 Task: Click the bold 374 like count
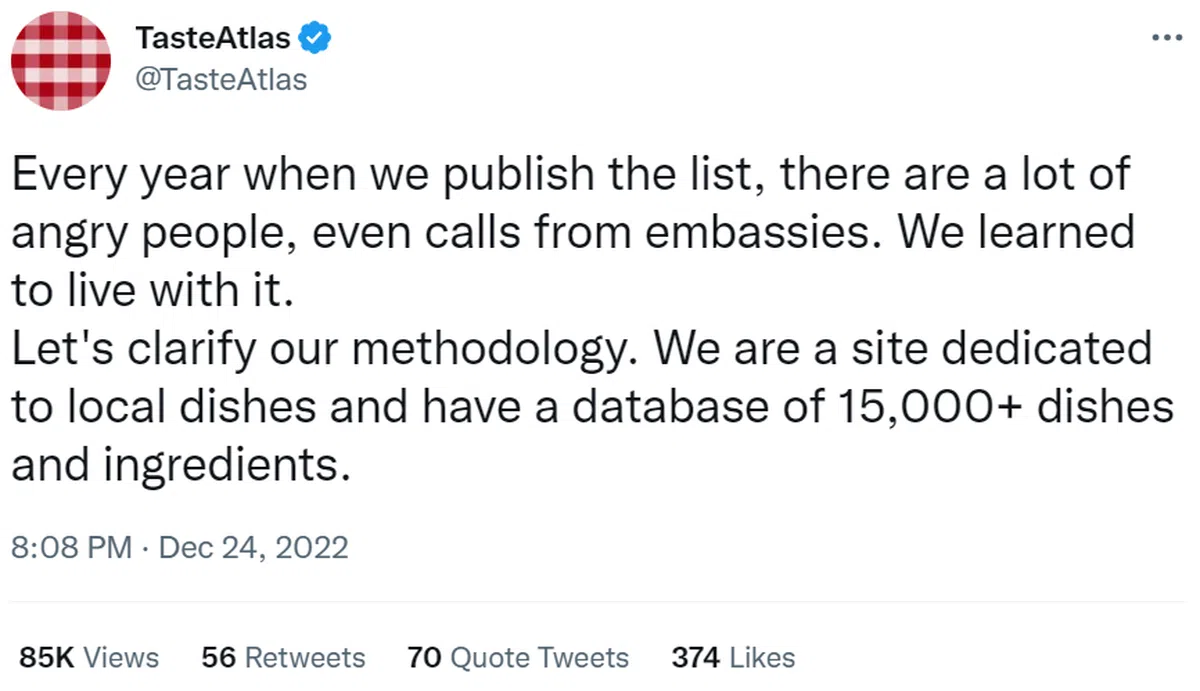point(696,657)
